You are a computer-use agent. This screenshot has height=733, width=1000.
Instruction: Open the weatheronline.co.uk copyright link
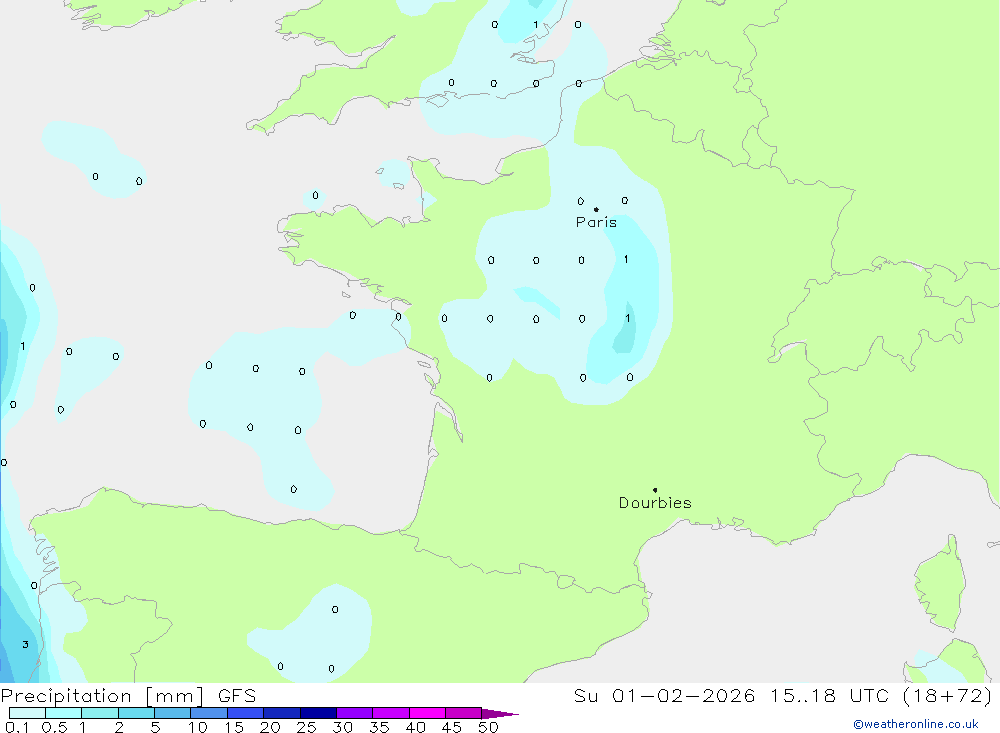pos(915,724)
